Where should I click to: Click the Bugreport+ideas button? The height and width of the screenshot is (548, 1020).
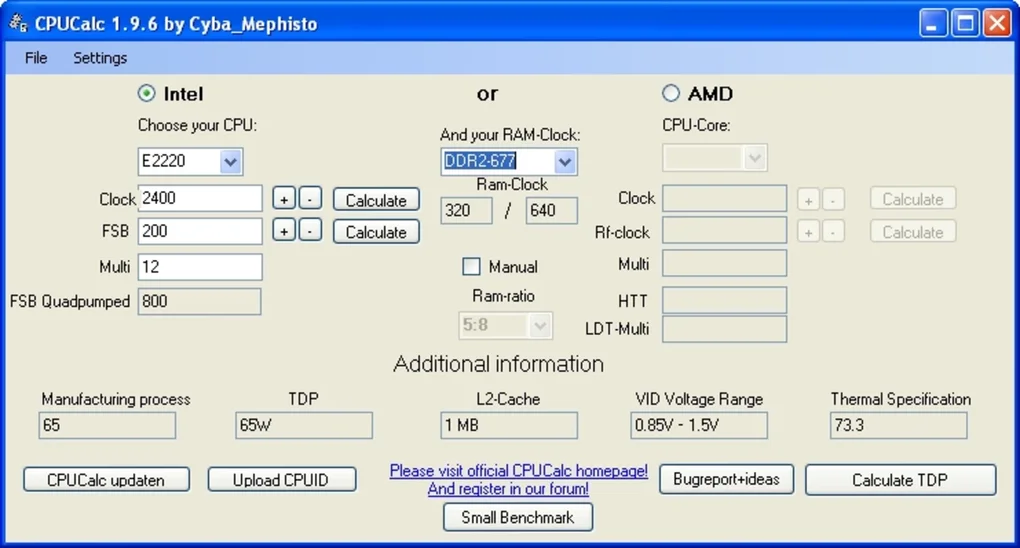726,479
